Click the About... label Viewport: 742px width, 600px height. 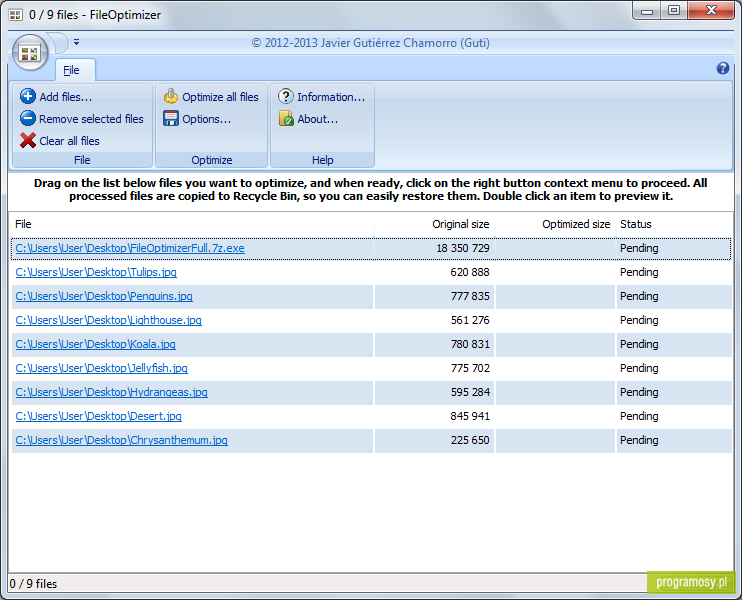click(318, 119)
